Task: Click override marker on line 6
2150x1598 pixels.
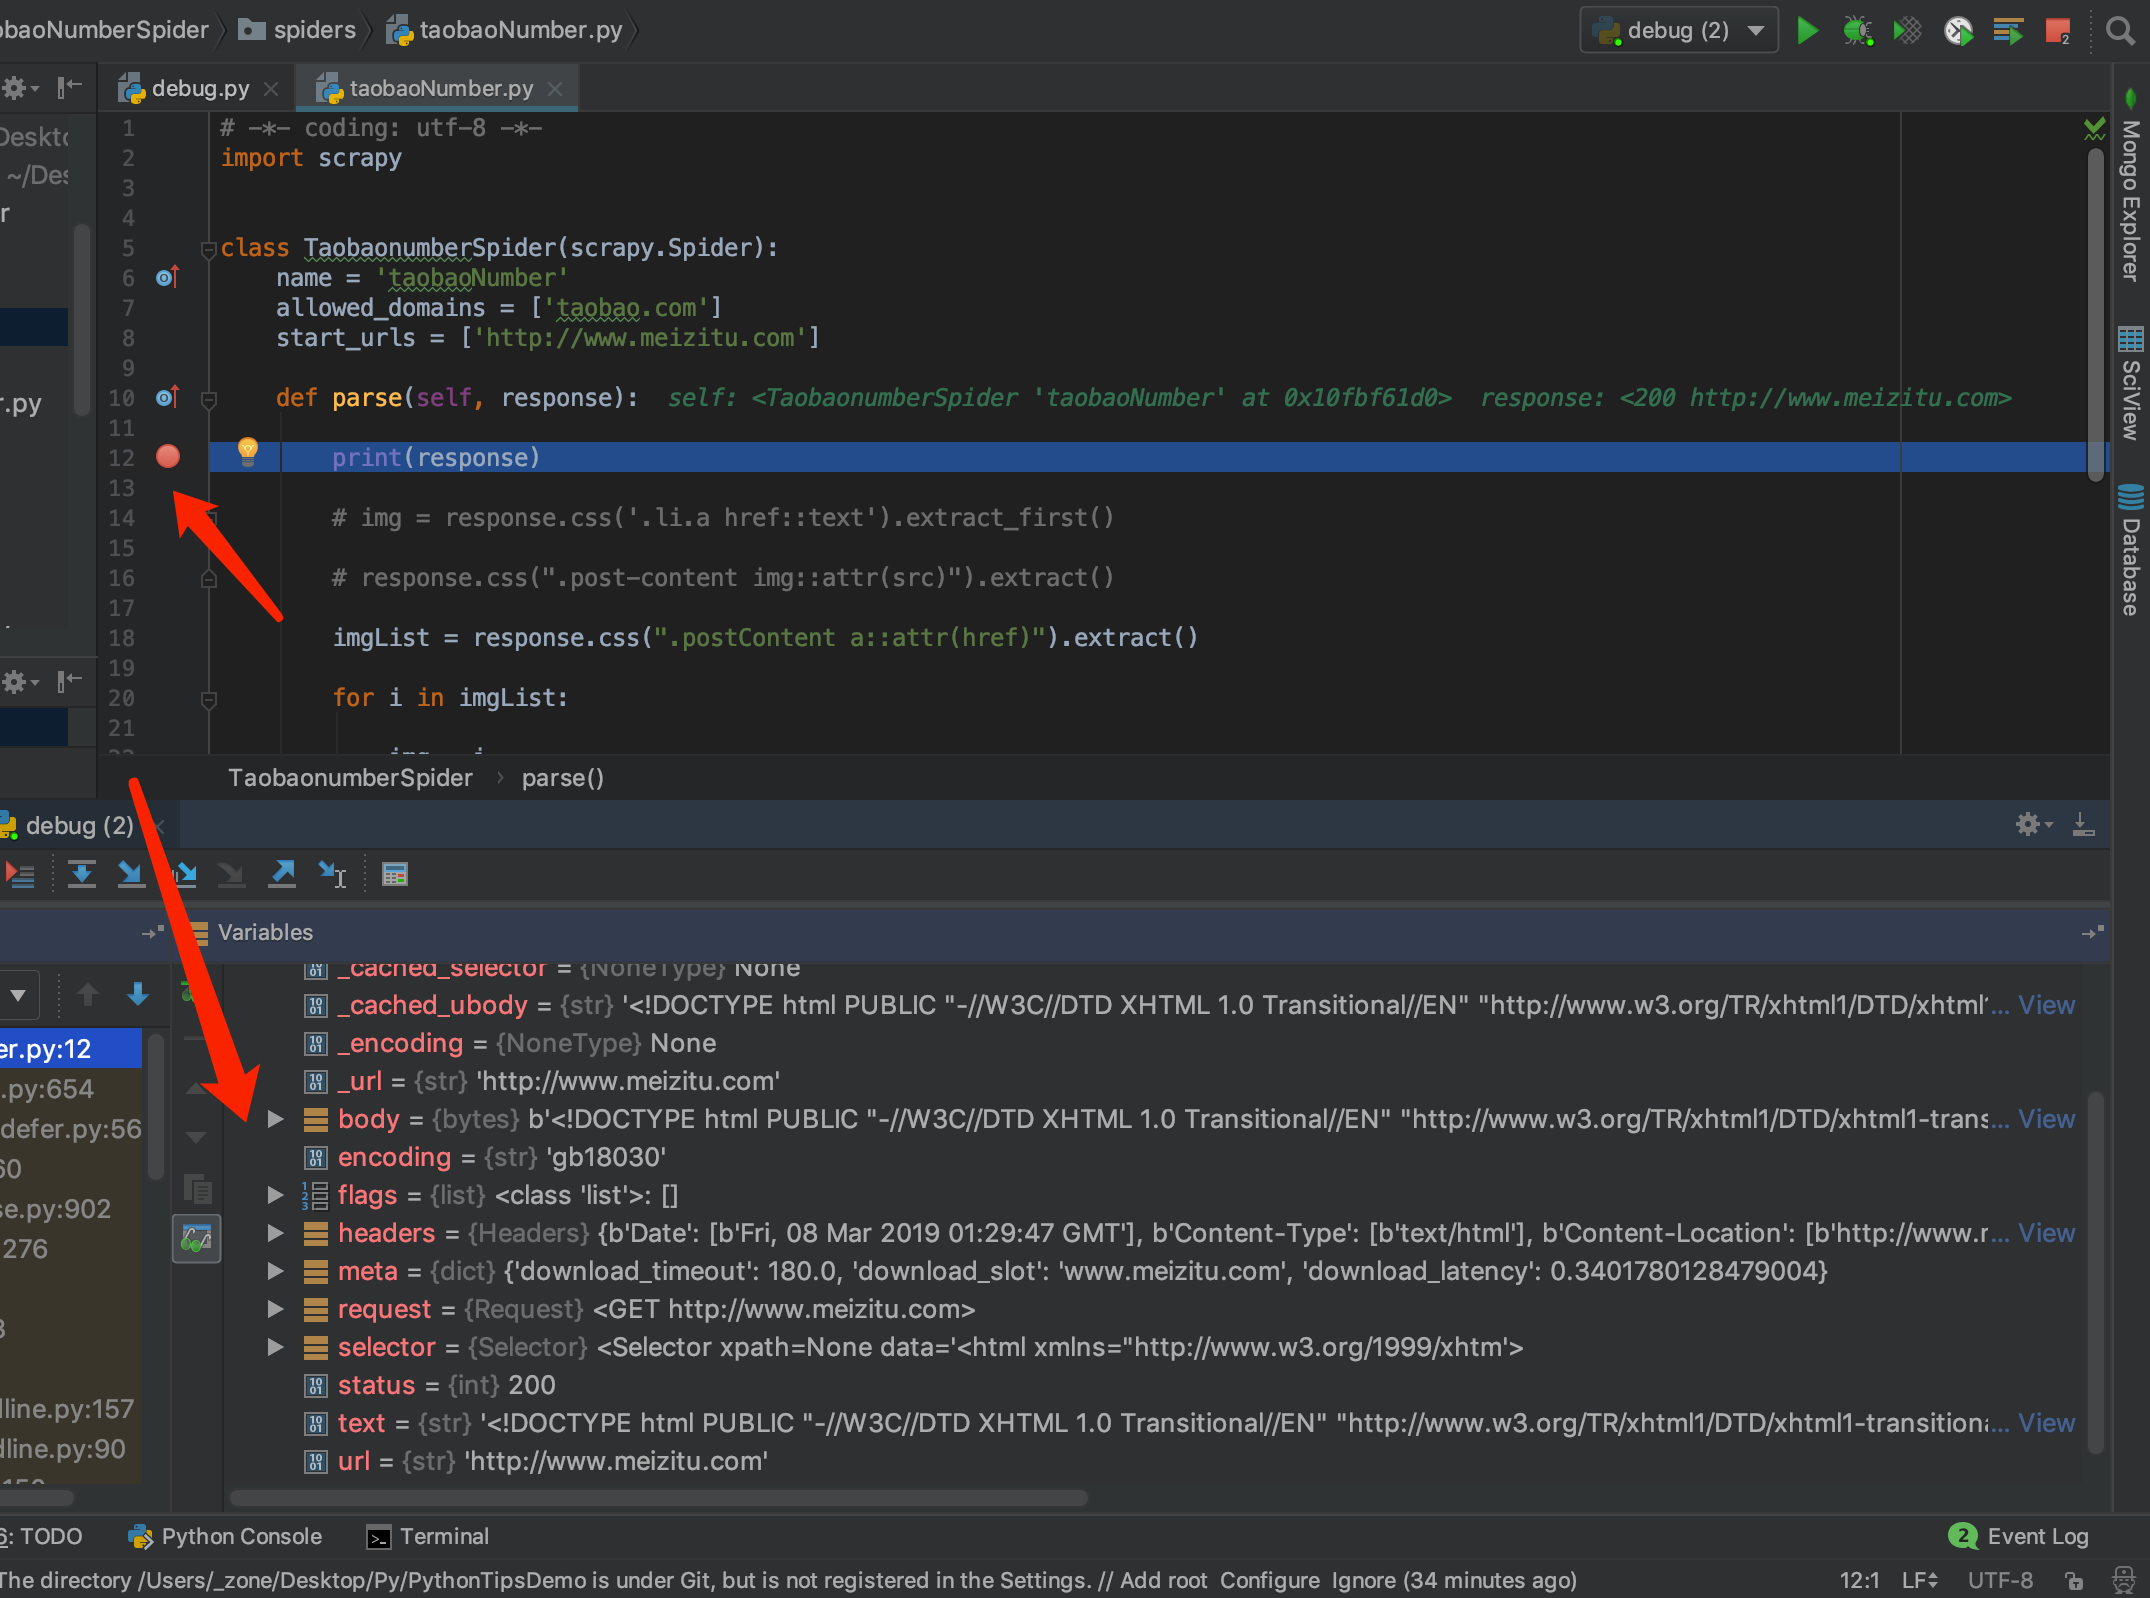Action: [167, 277]
